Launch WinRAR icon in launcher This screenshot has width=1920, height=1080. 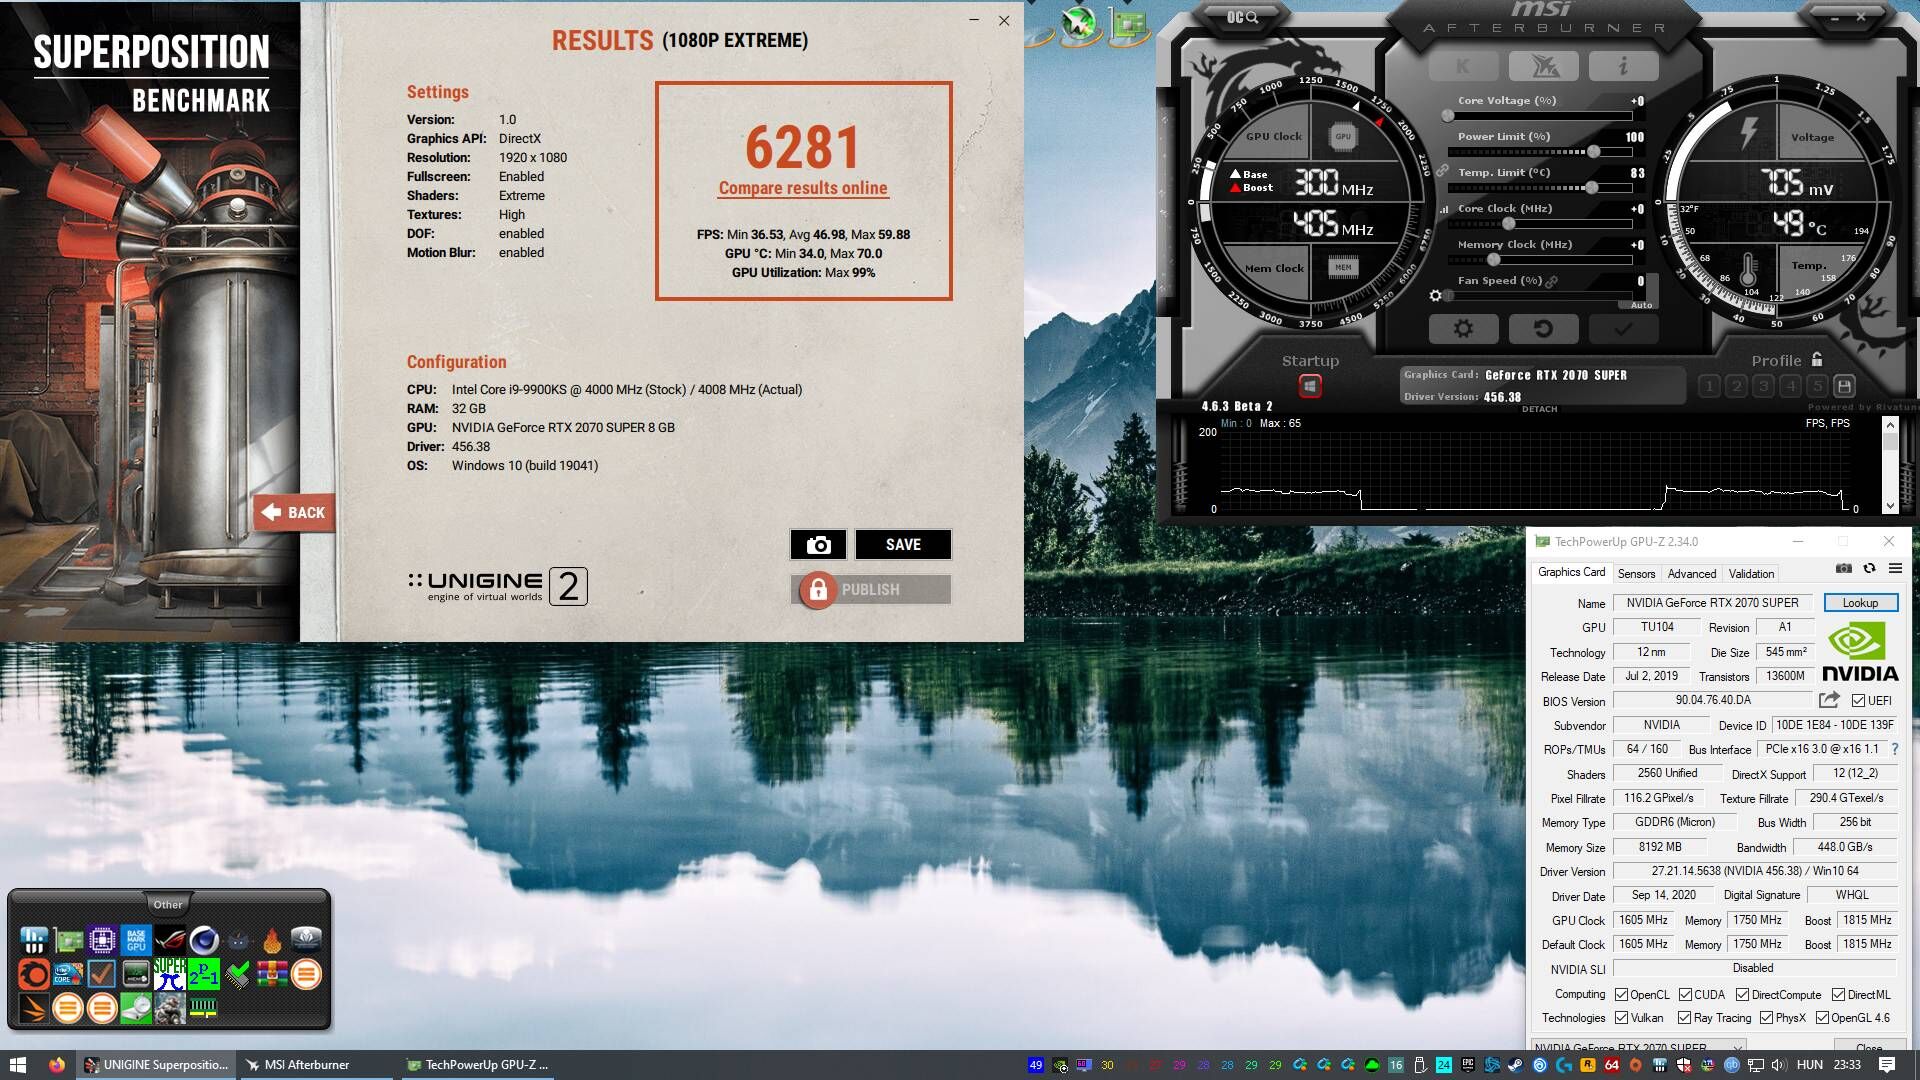[x=271, y=974]
